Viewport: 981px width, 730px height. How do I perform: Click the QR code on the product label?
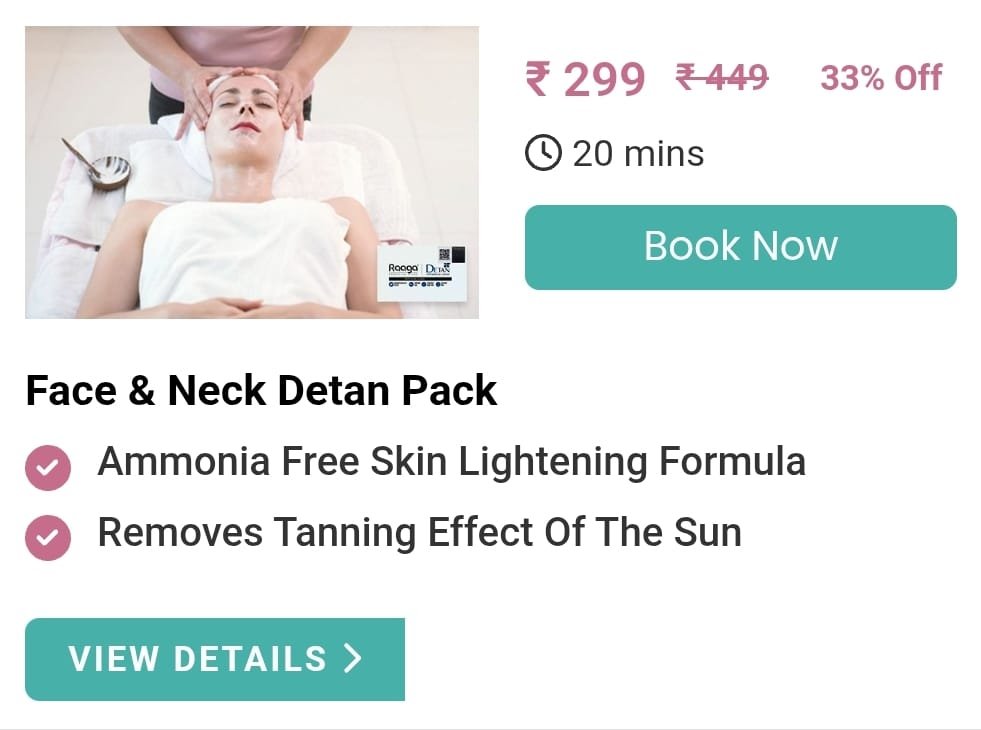[x=444, y=254]
